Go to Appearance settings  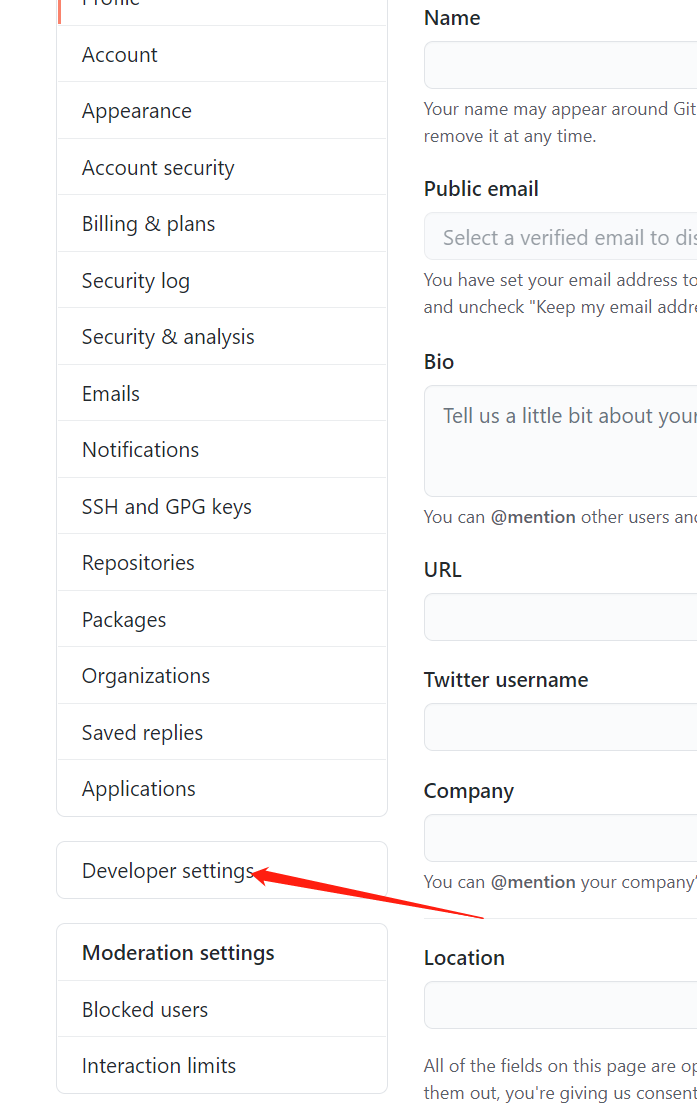tap(137, 111)
